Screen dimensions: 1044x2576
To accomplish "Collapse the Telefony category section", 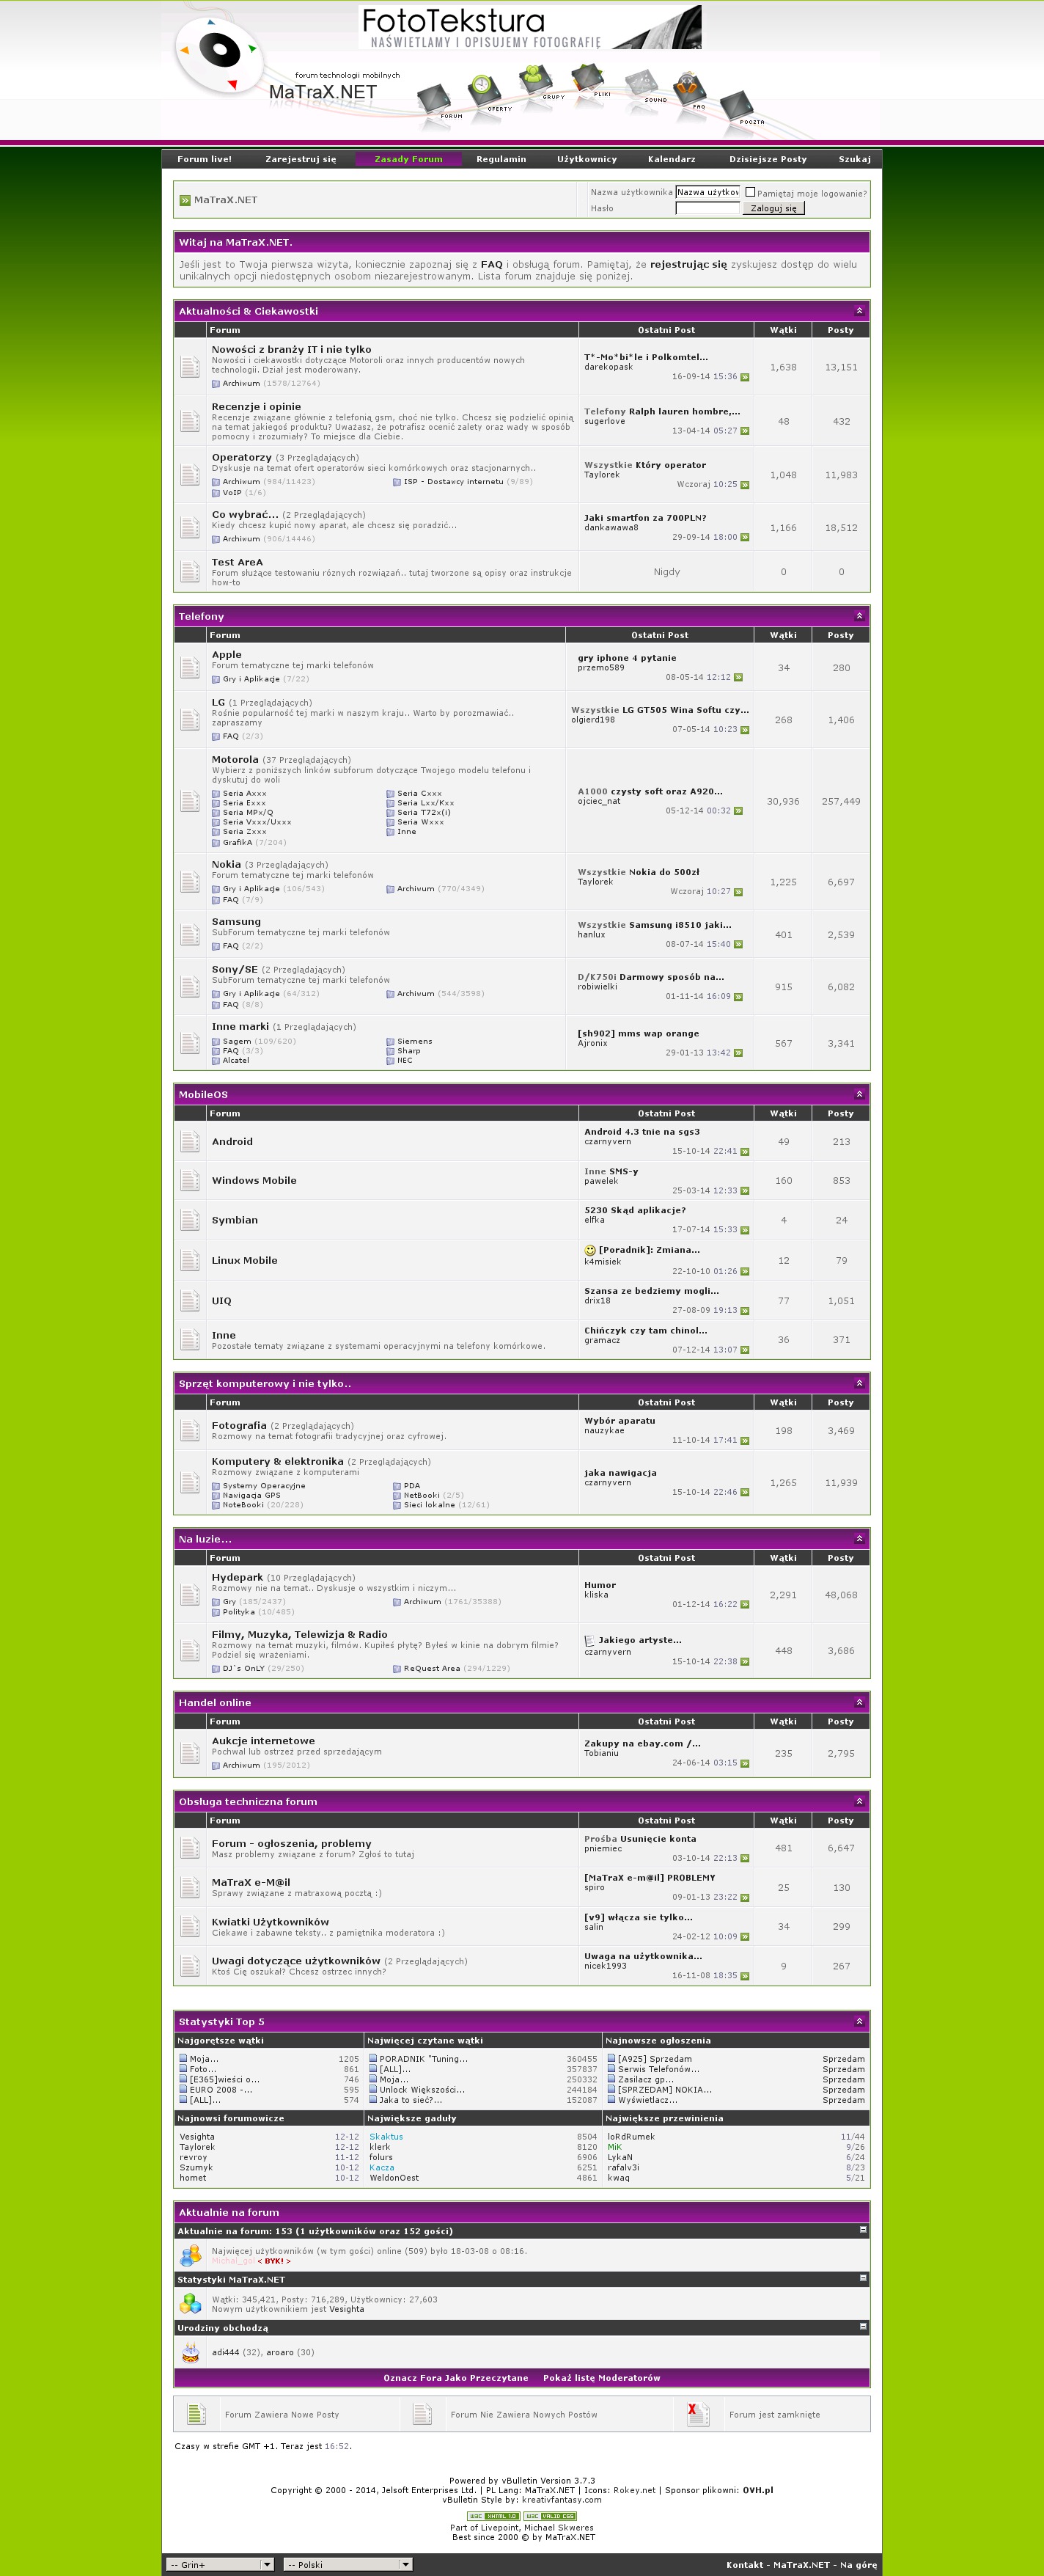I will point(858,616).
